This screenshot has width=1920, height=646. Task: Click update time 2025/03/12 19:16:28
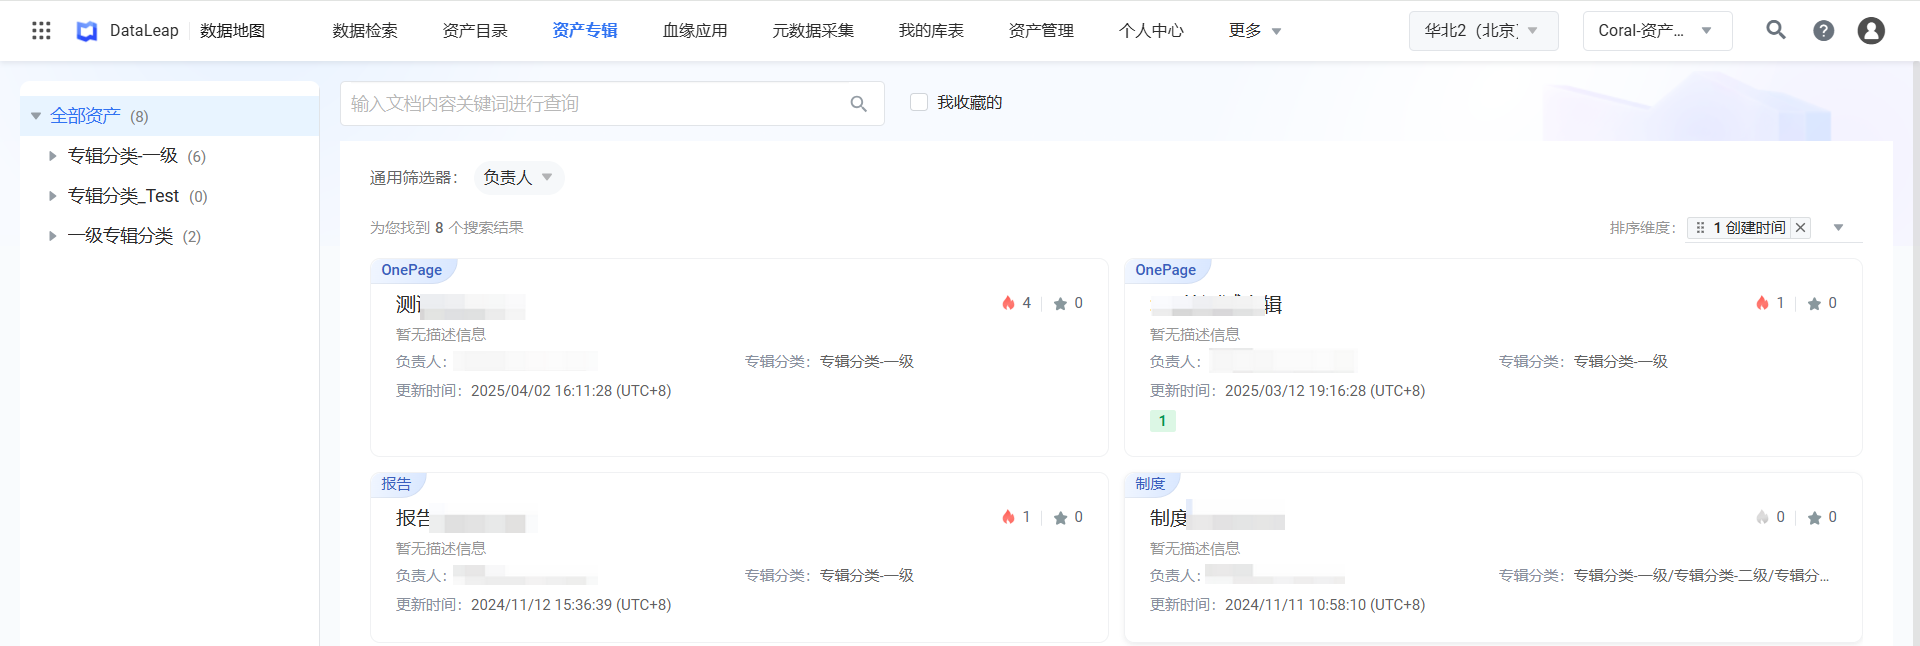click(1325, 391)
